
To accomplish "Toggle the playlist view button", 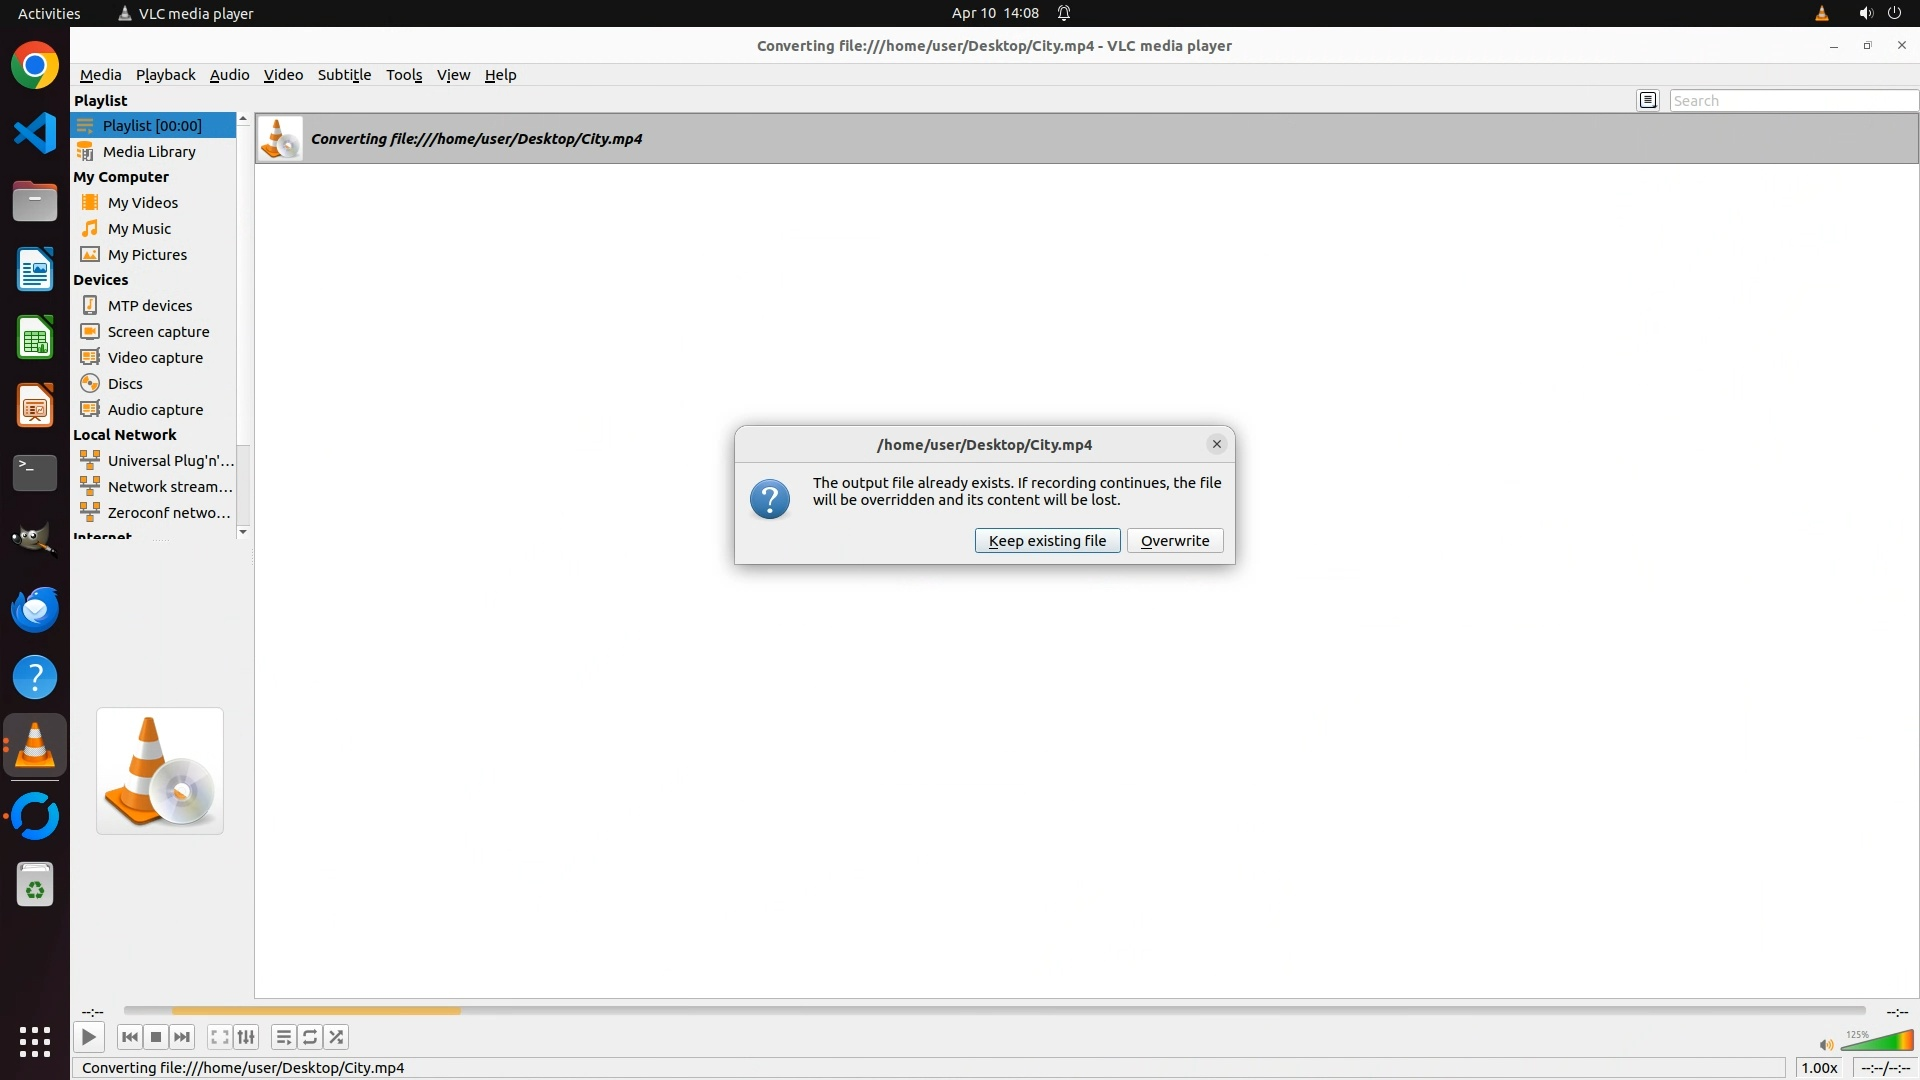I will click(x=284, y=1038).
